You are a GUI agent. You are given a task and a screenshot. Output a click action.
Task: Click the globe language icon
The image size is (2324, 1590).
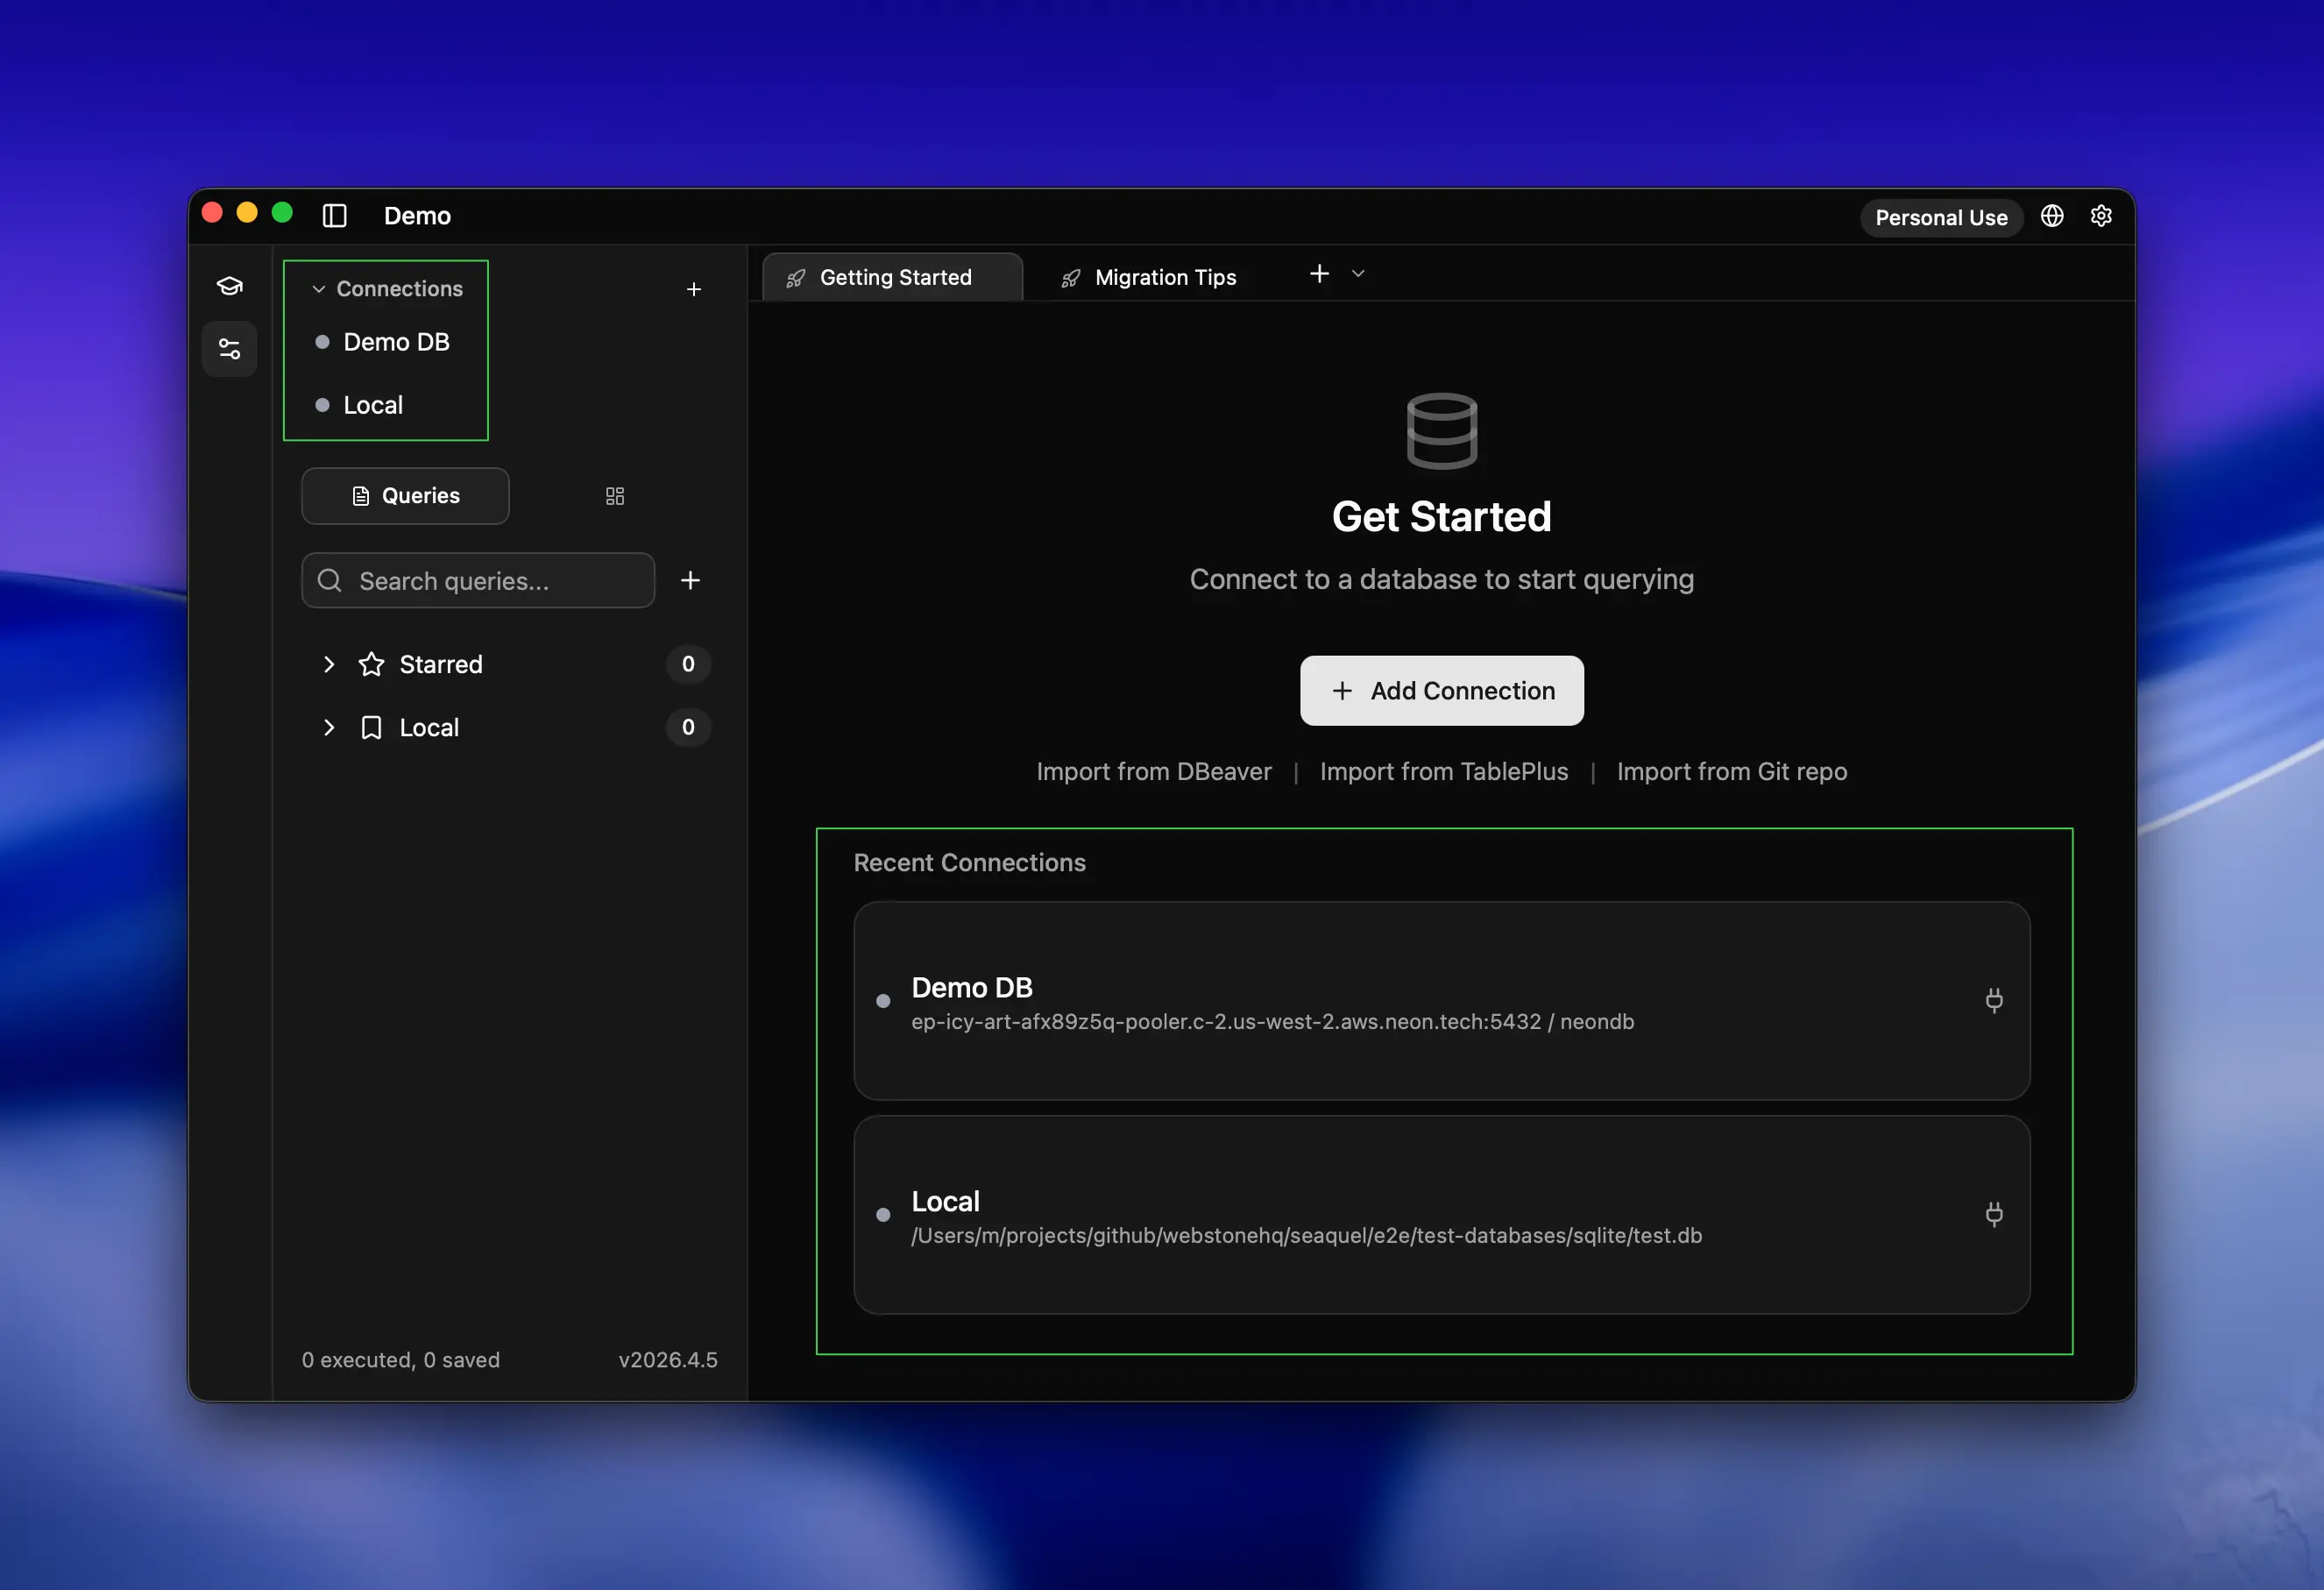[2052, 216]
